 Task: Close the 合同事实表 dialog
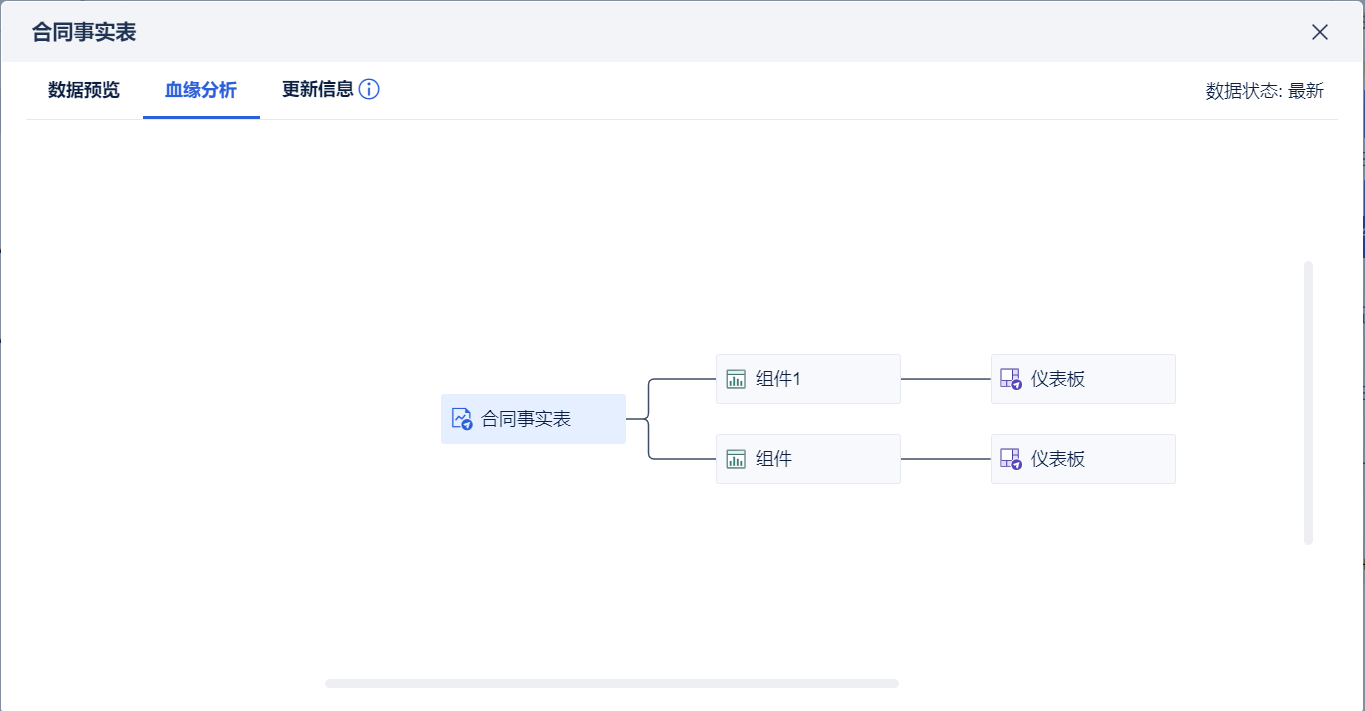(x=1320, y=32)
